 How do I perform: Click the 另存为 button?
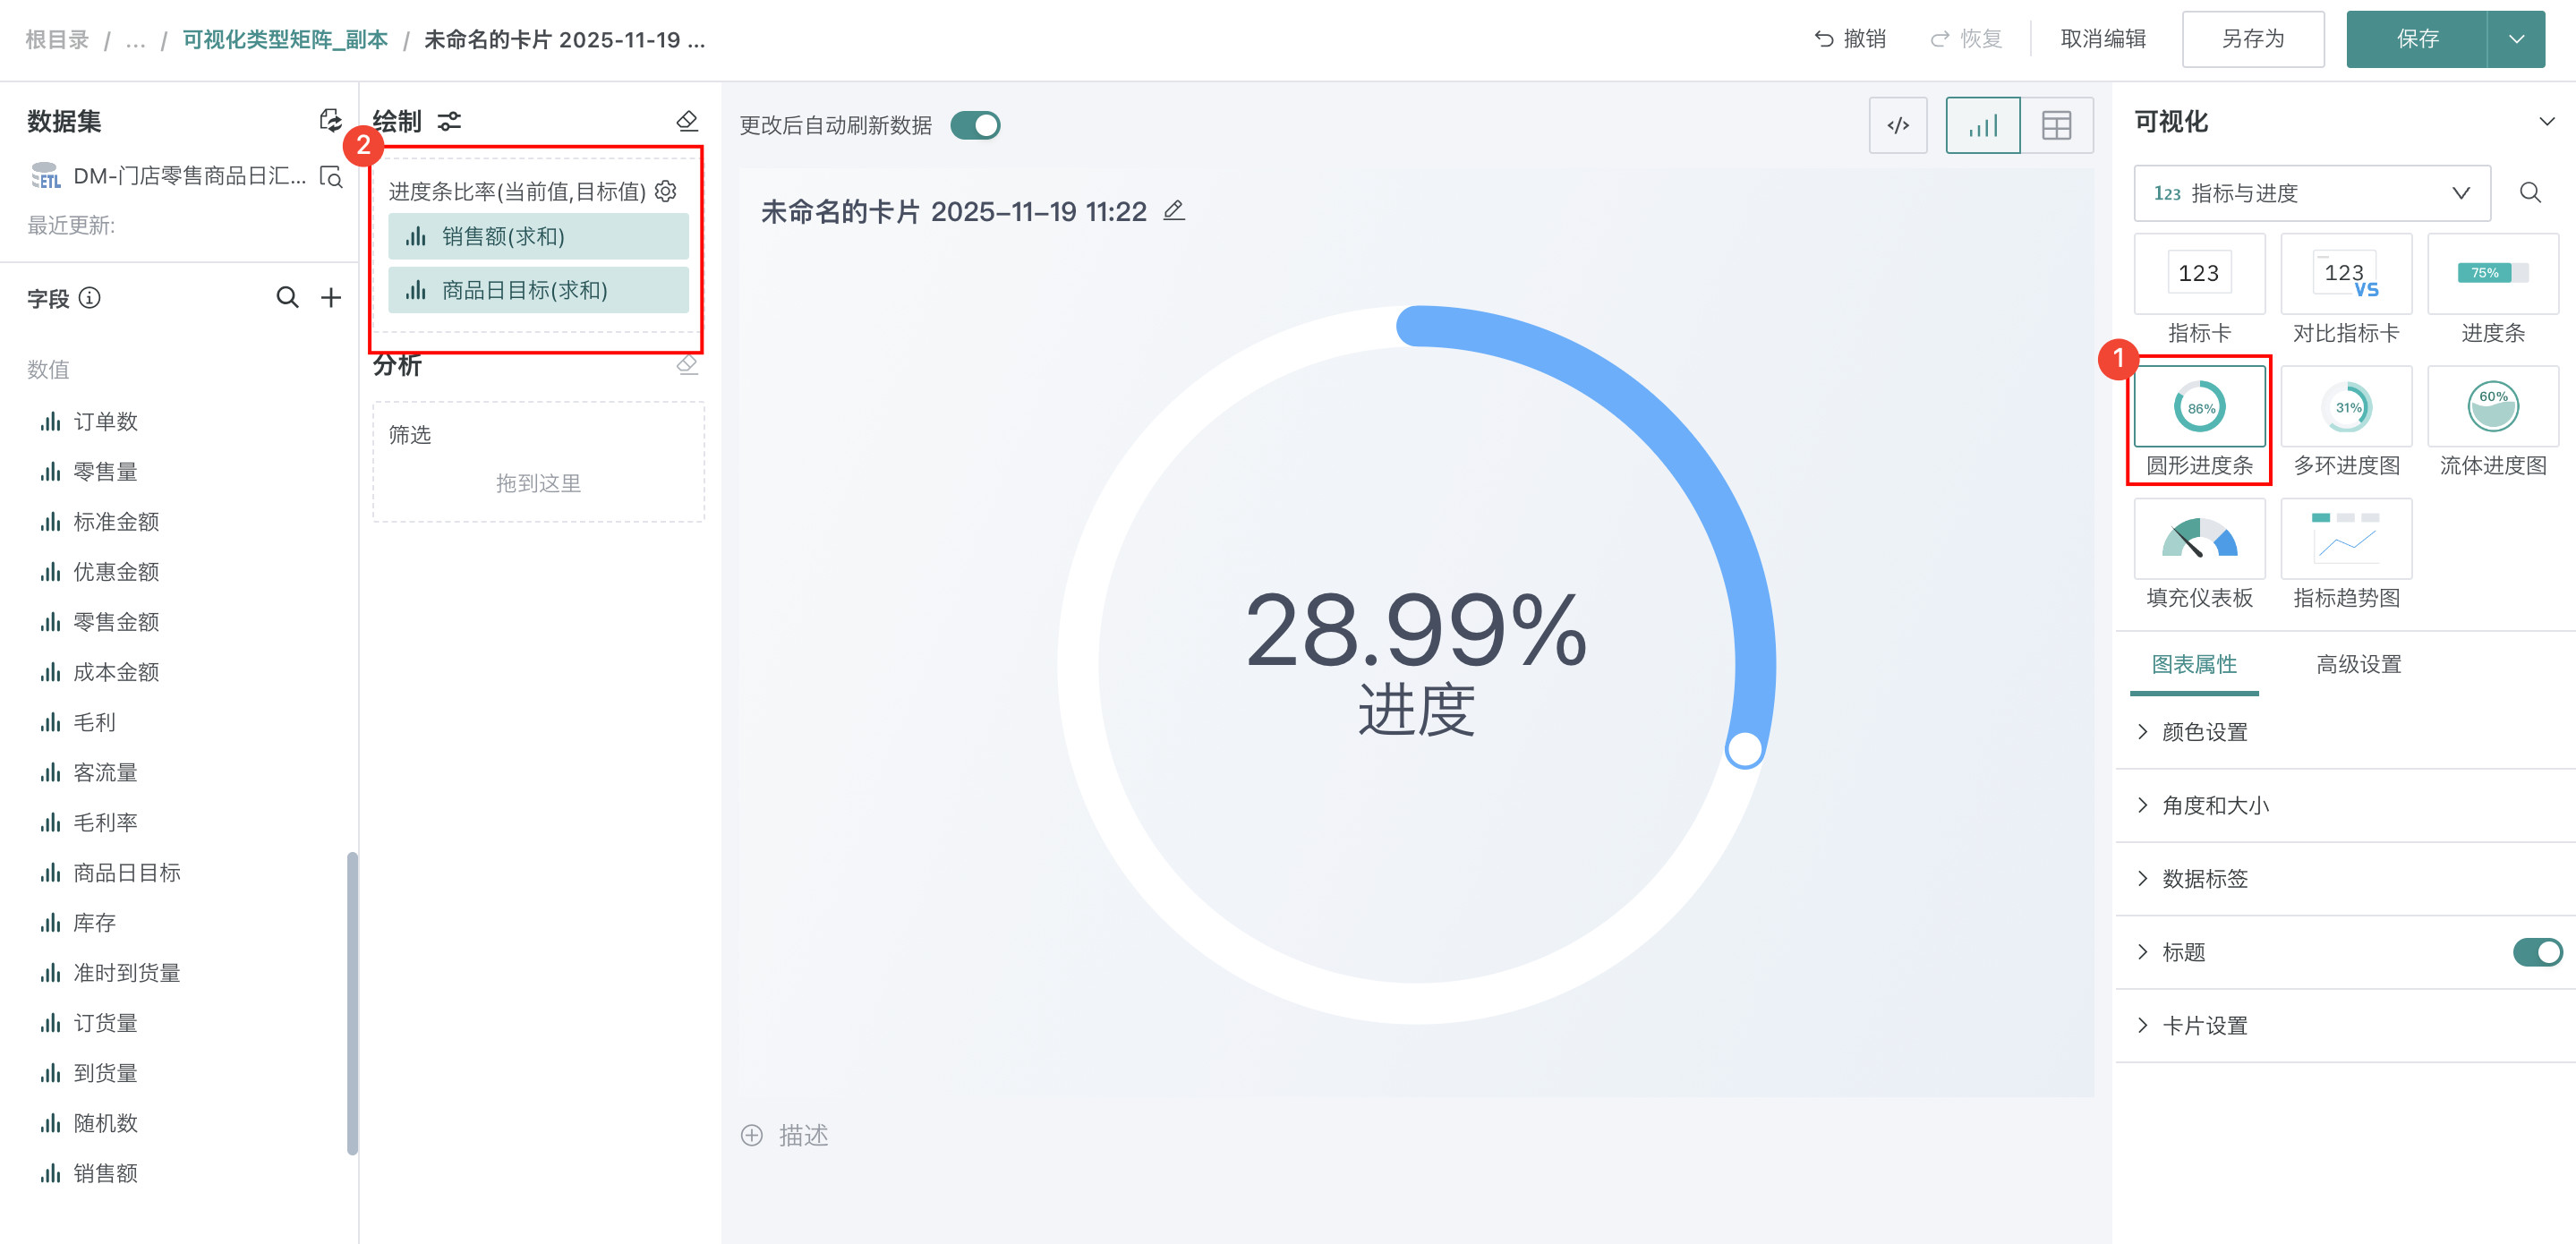(2252, 39)
